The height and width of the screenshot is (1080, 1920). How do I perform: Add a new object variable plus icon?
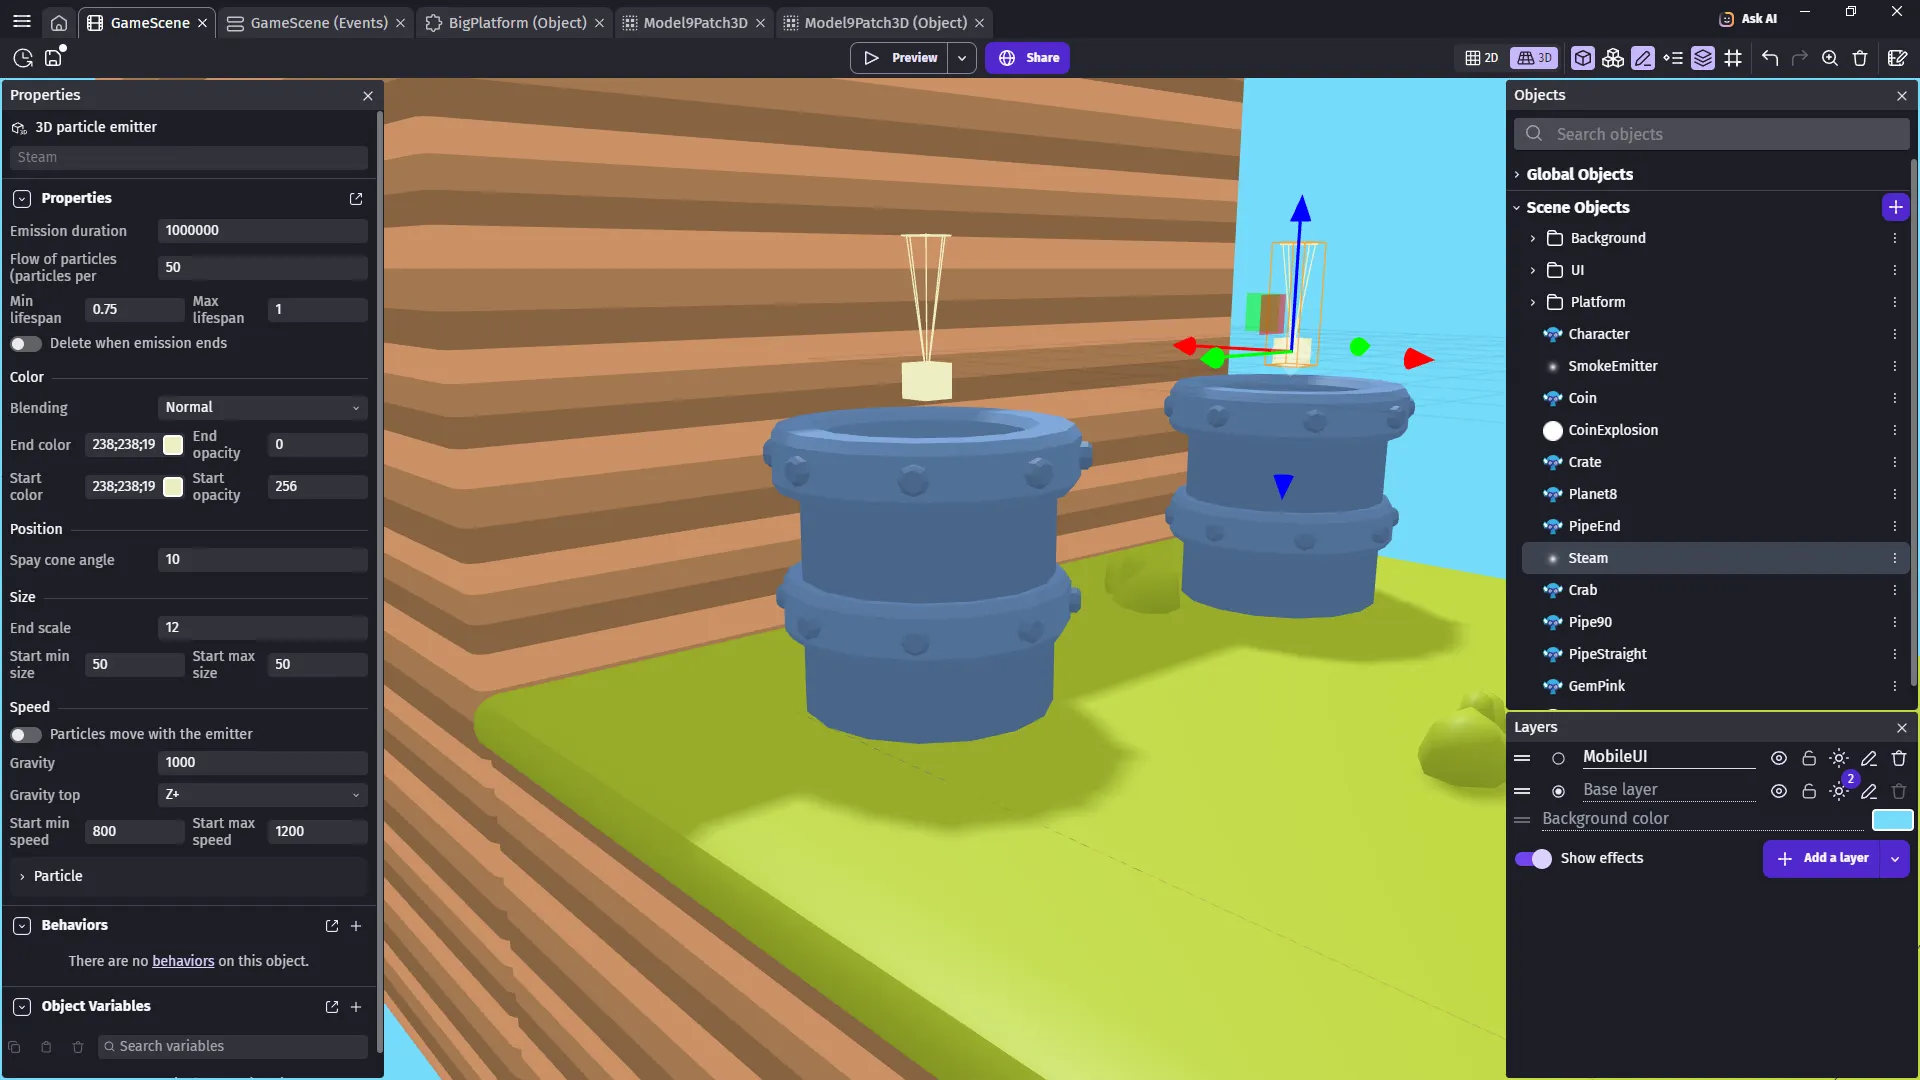[x=356, y=1007]
